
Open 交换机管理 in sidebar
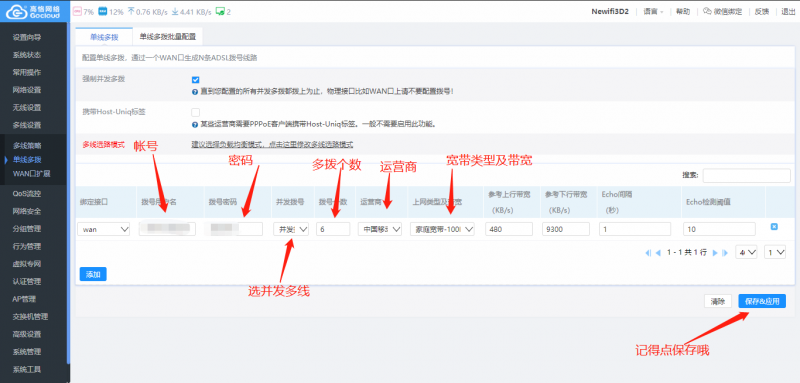(30, 316)
